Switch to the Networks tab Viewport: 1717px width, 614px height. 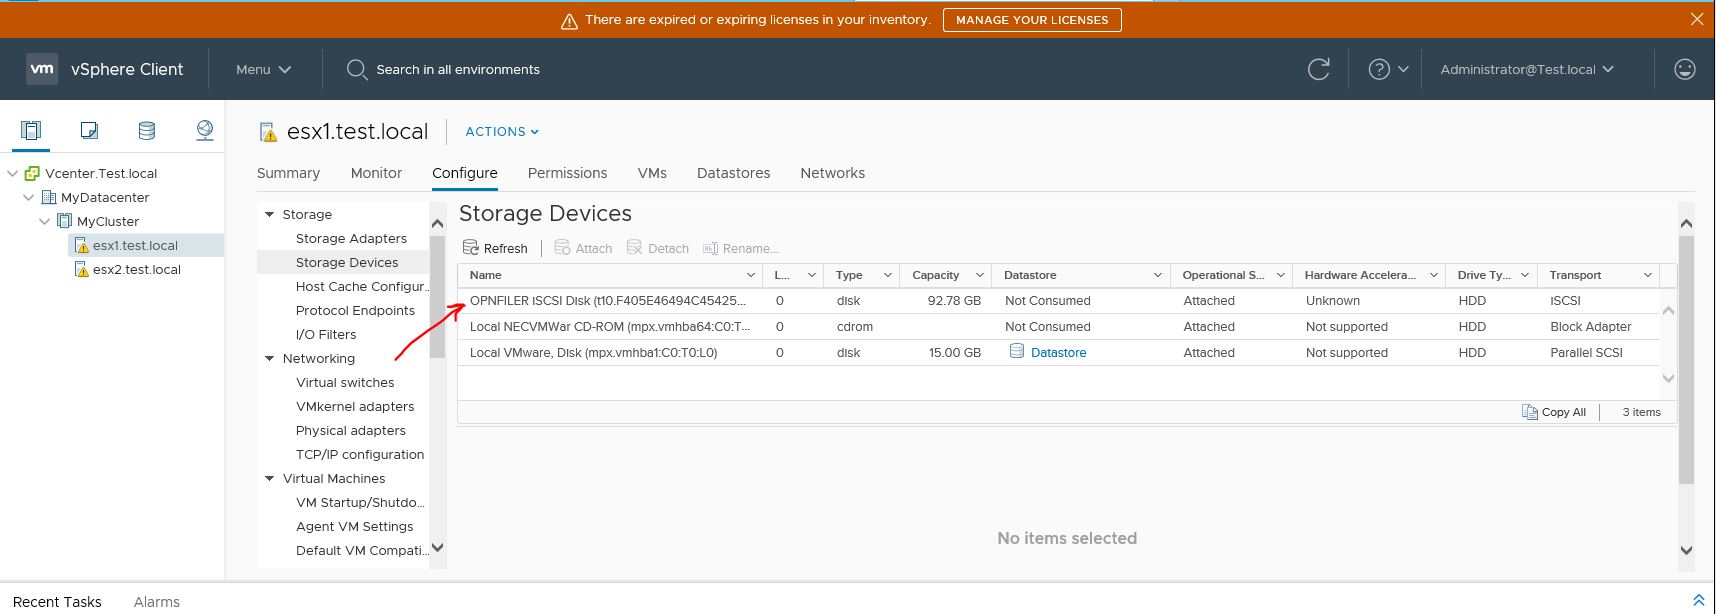pyautogui.click(x=832, y=173)
